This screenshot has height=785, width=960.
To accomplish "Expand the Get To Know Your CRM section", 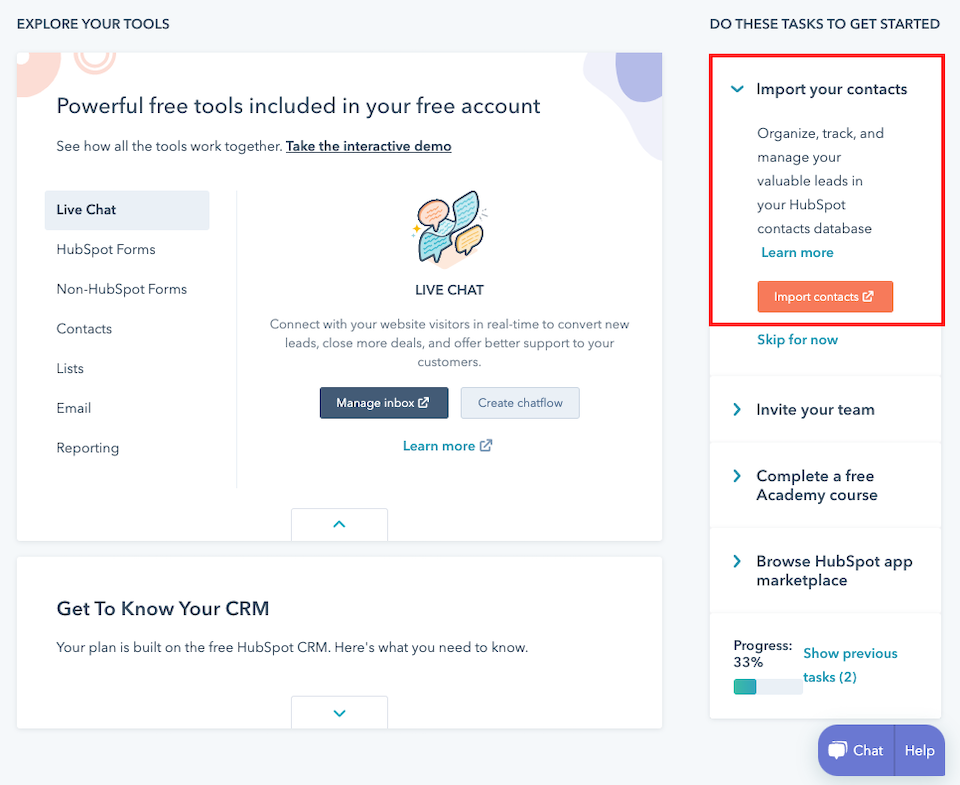I will [339, 712].
